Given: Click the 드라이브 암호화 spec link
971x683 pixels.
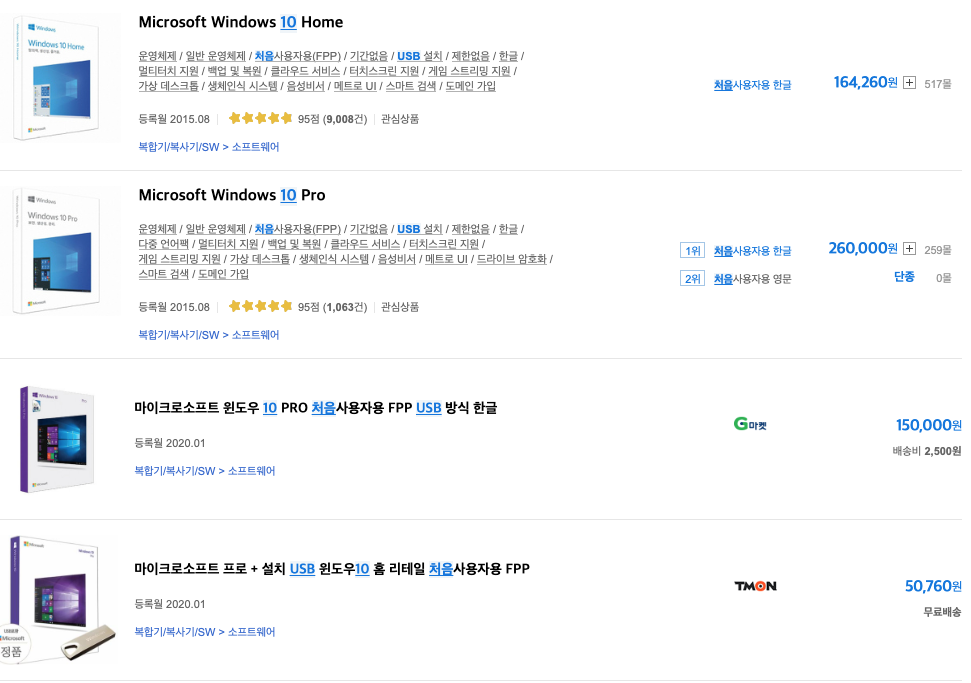Looking at the screenshot, I should (x=511, y=259).
